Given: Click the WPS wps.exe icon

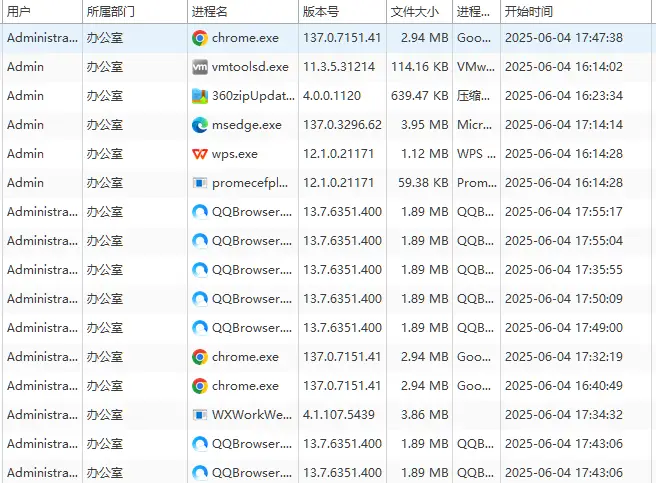Looking at the screenshot, I should tap(200, 154).
